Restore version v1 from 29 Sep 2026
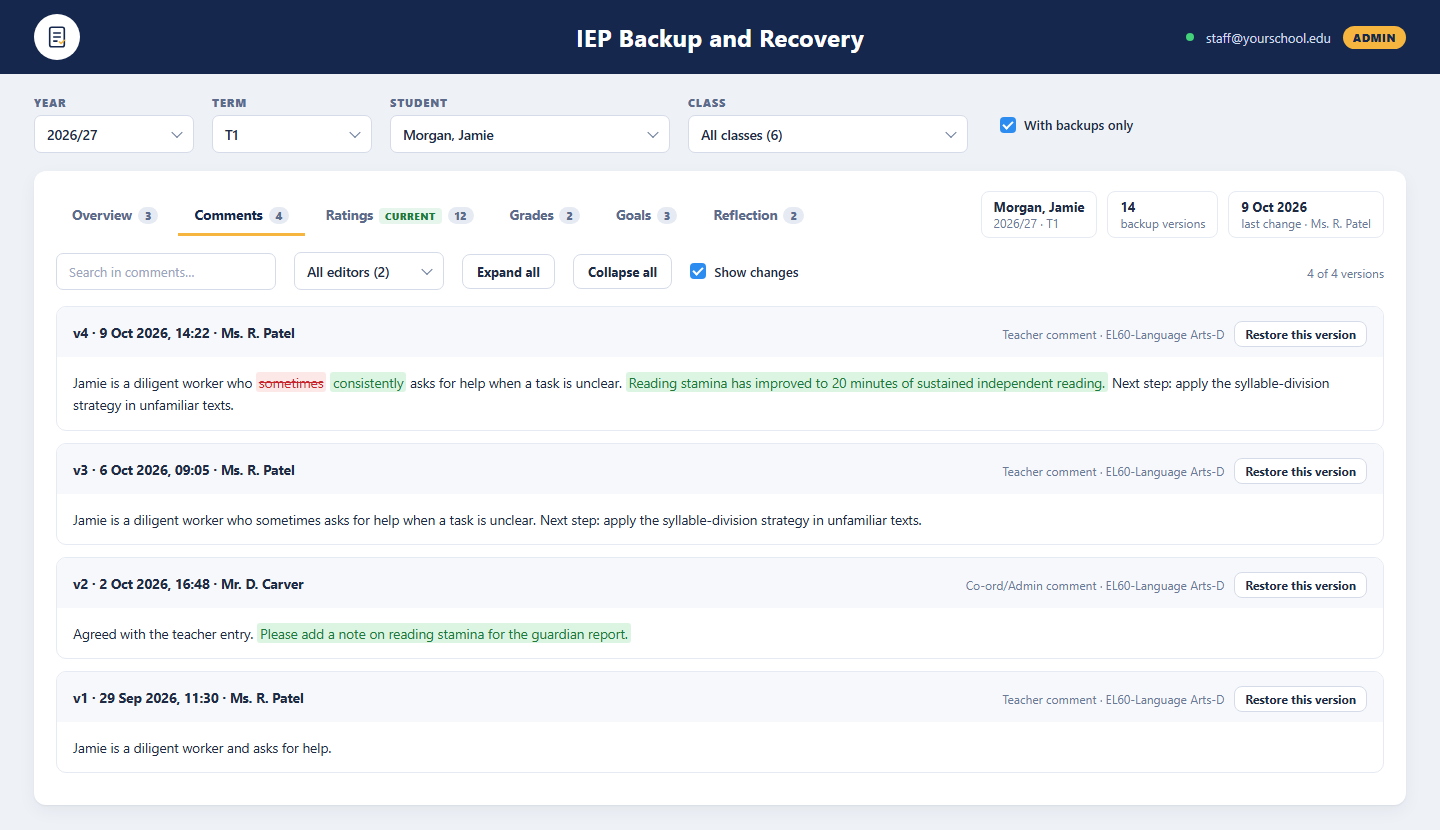This screenshot has height=830, width=1440. [x=1300, y=699]
